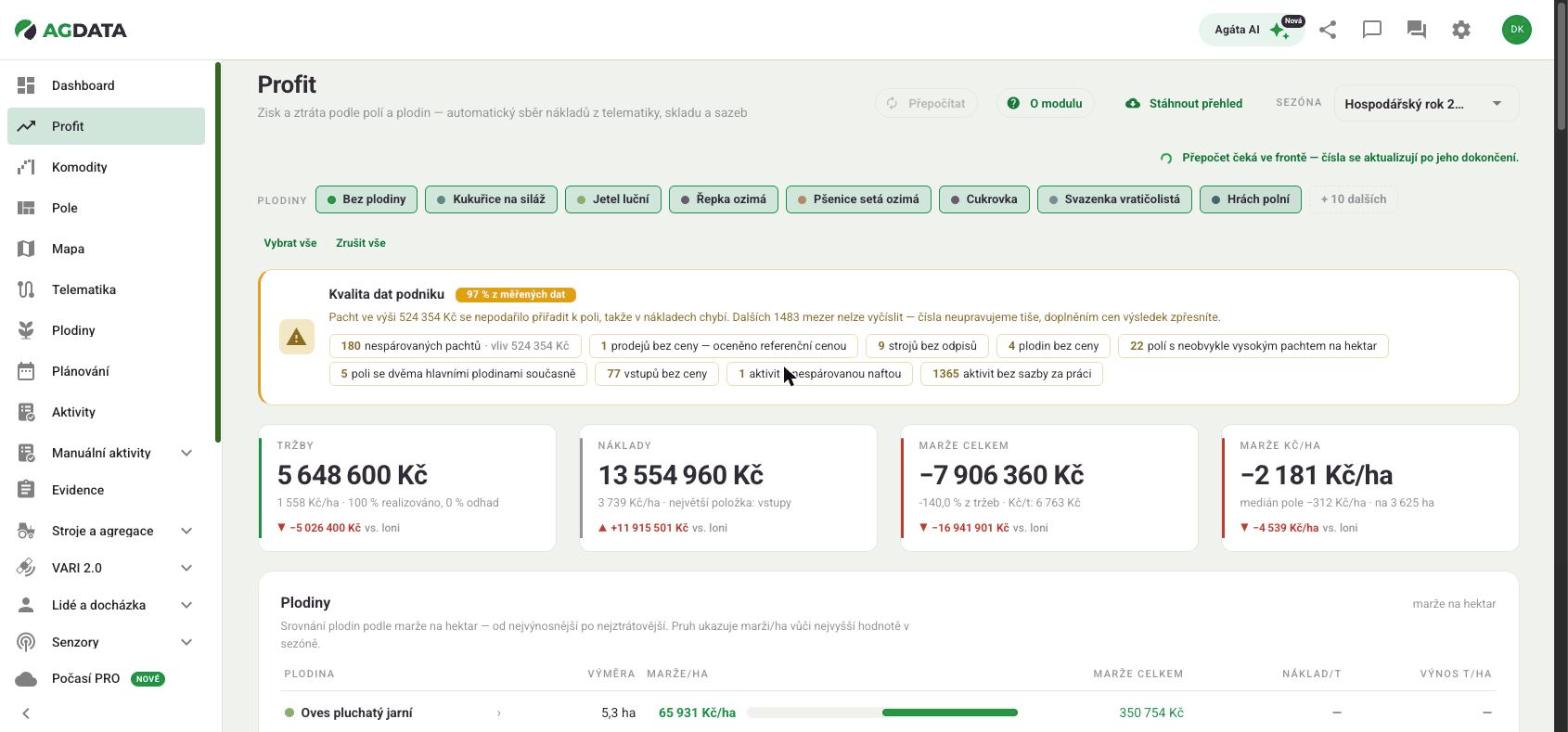Expand the Senzory submenu
The width and height of the screenshot is (1568, 732).
click(x=186, y=642)
